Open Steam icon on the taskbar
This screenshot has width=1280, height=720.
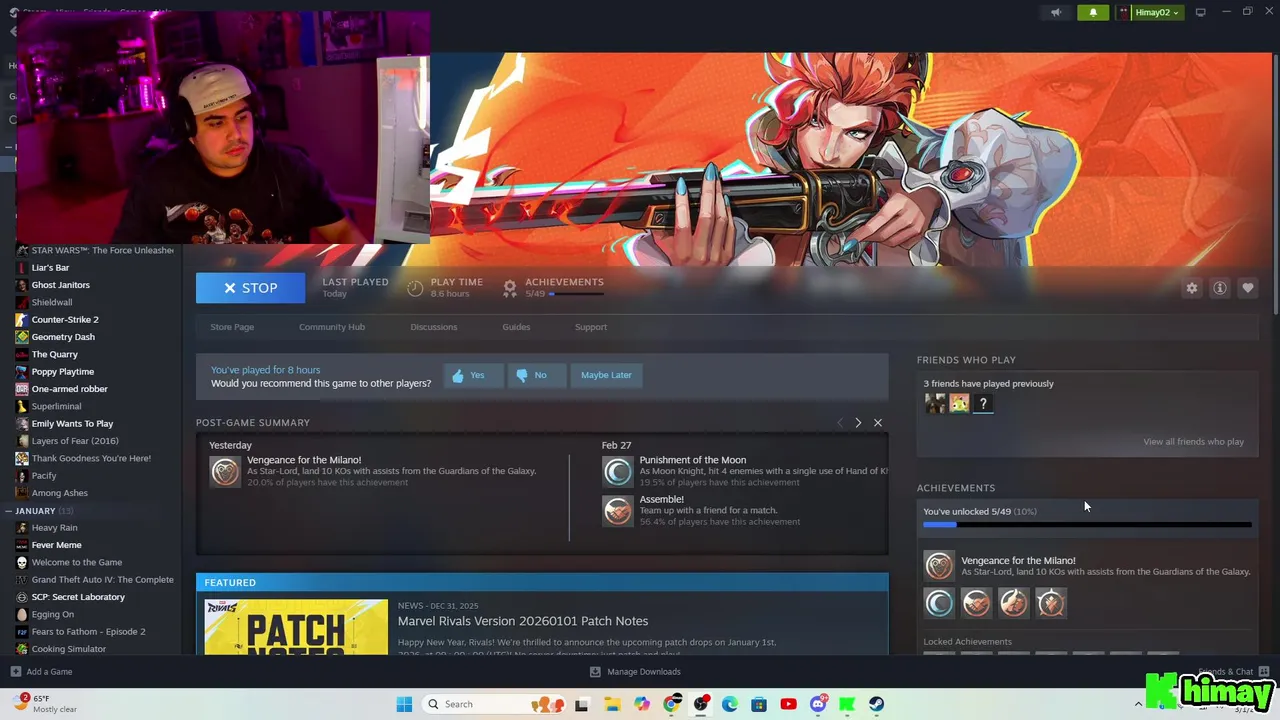tap(876, 704)
